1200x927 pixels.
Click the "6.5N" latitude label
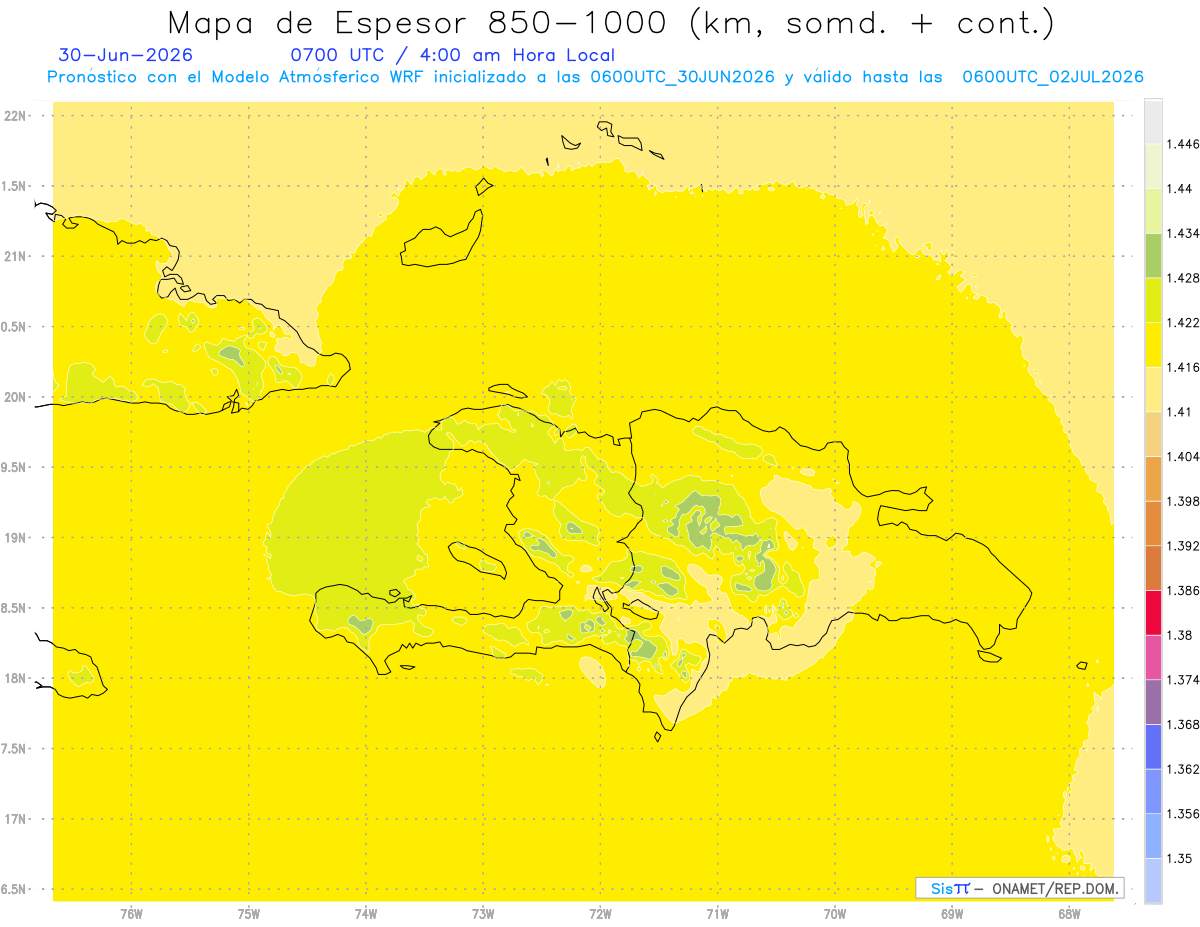click(x=15, y=889)
